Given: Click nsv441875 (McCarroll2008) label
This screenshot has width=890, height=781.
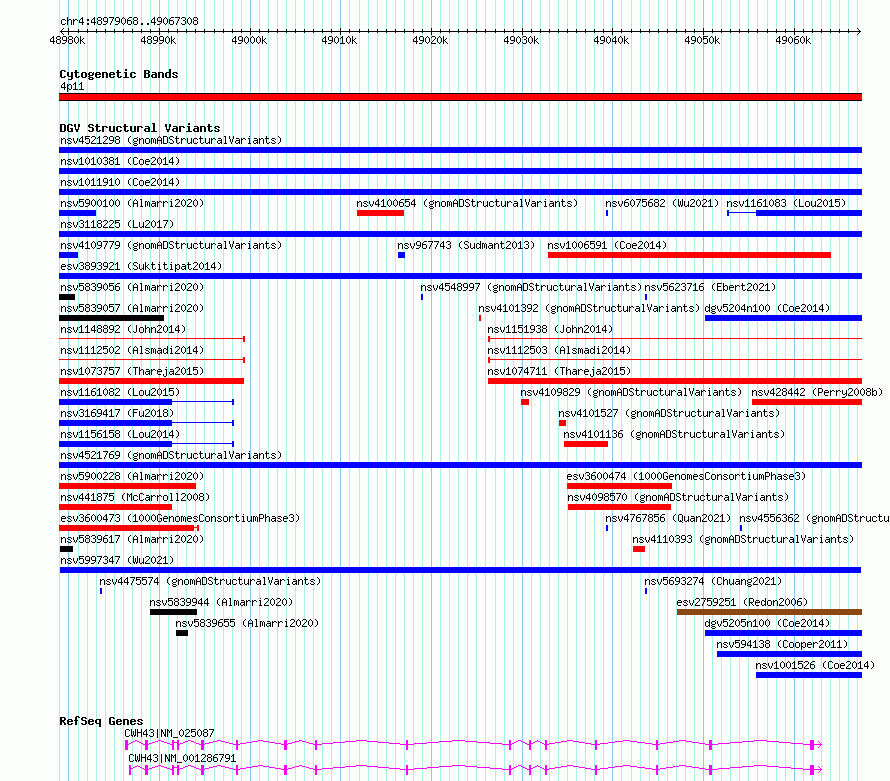Looking at the screenshot, I should [135, 497].
